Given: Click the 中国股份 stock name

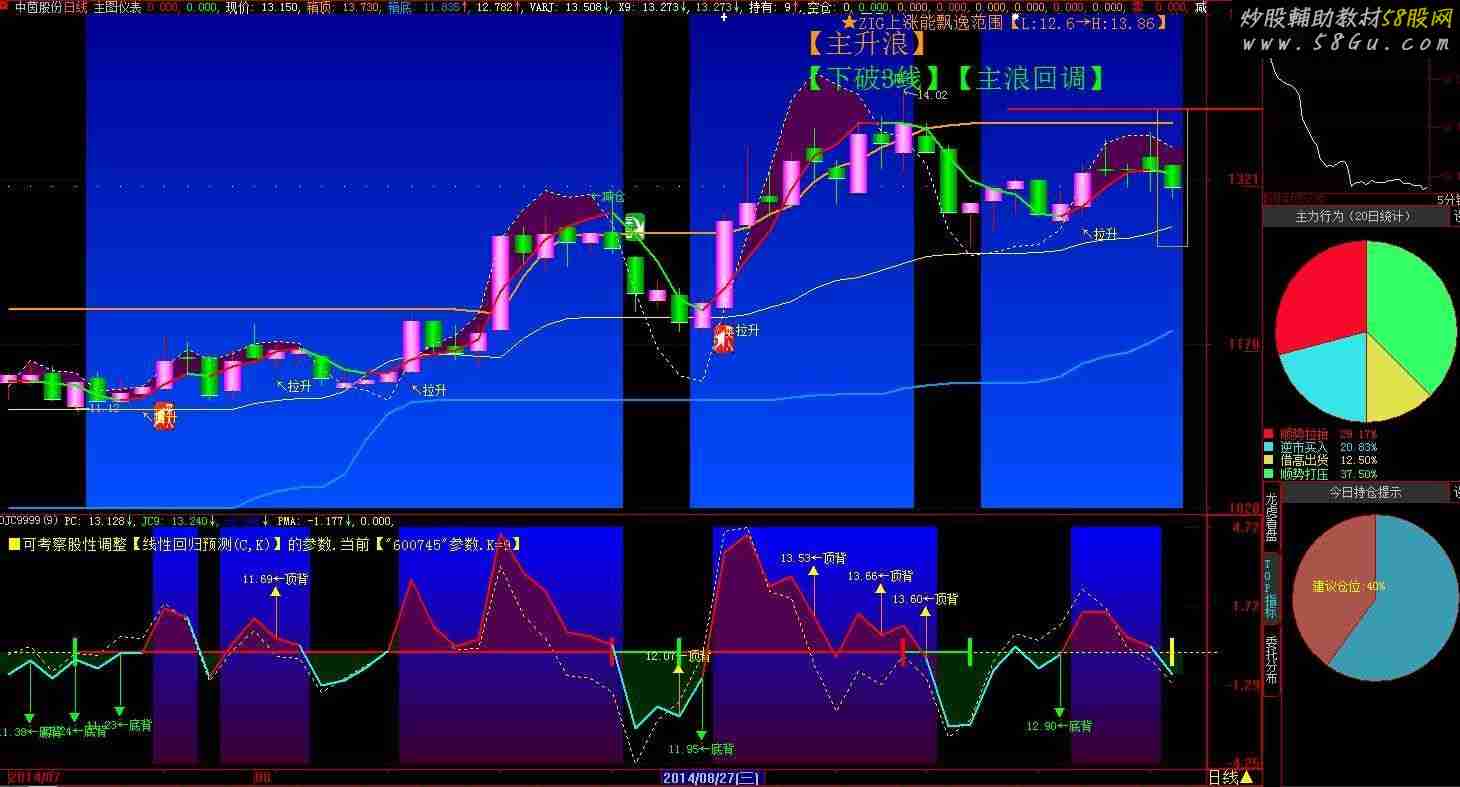Looking at the screenshot, I should 40,7.
